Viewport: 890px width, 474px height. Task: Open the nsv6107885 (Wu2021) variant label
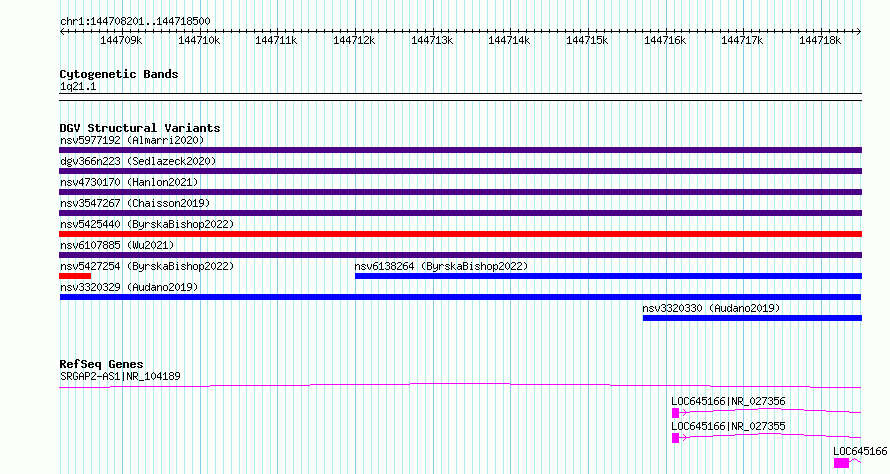(x=117, y=245)
